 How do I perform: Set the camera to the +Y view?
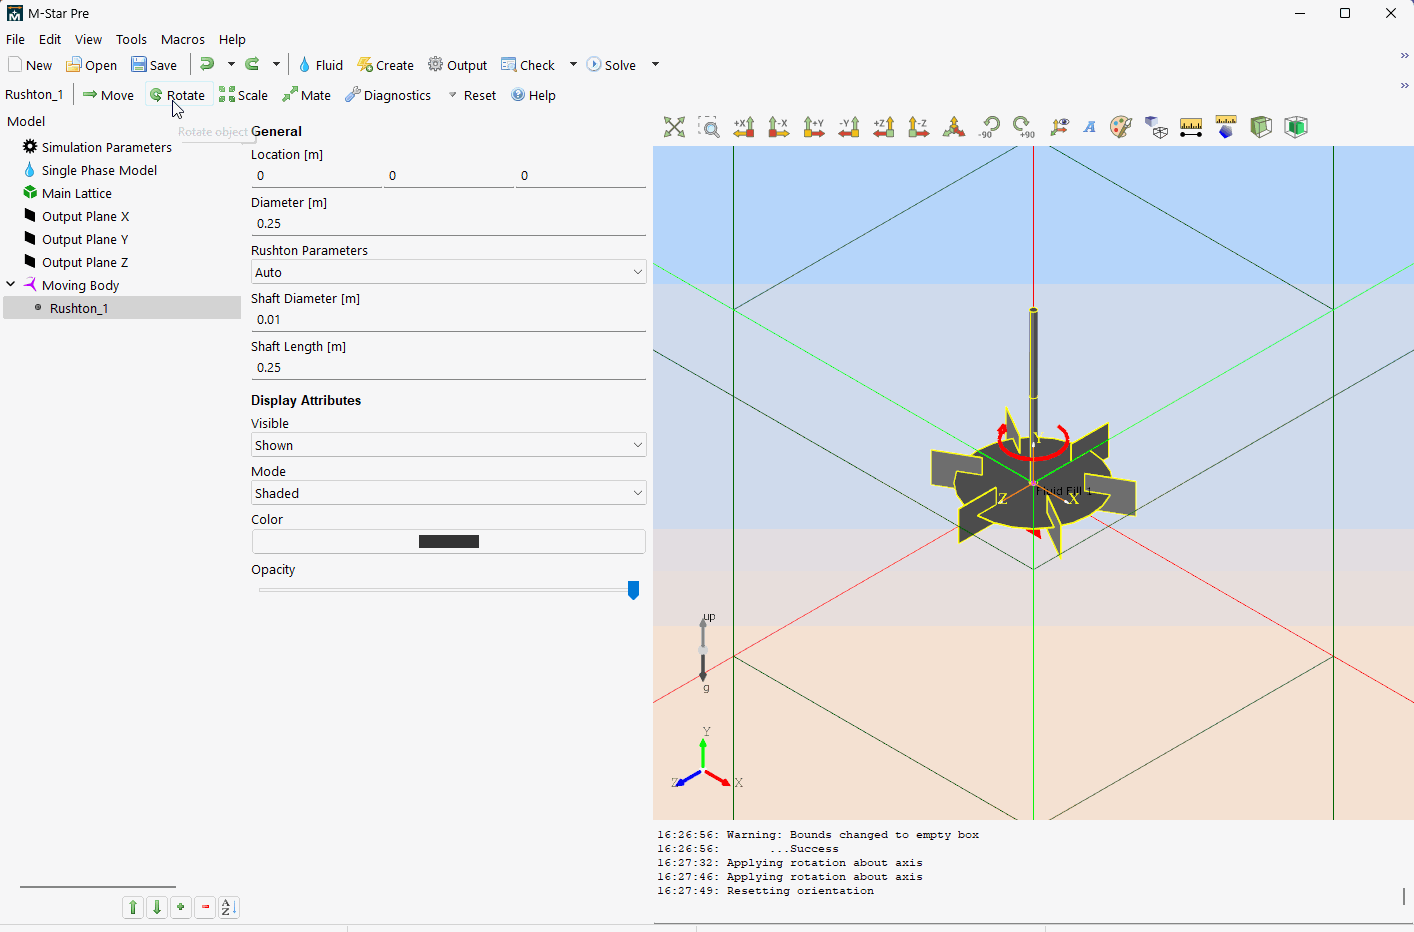(x=814, y=127)
